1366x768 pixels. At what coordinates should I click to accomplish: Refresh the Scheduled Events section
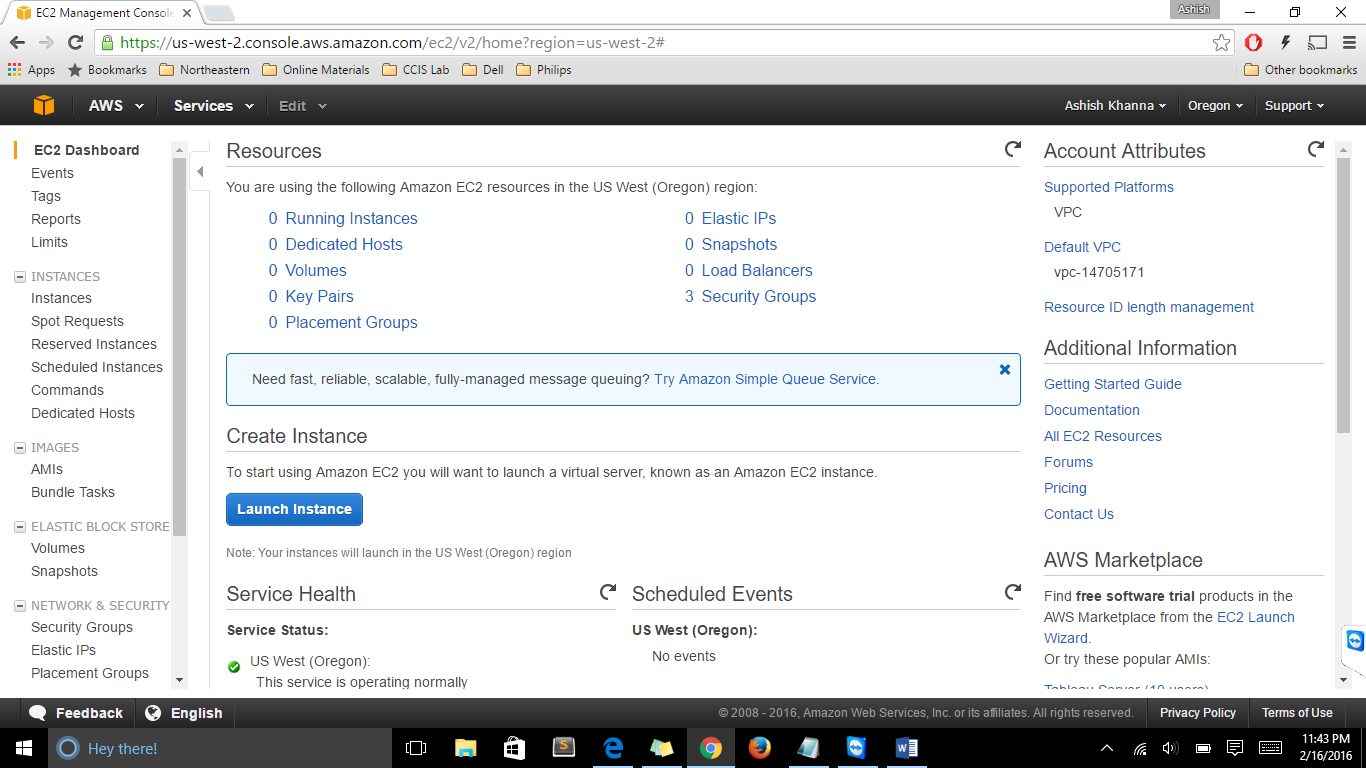tap(1013, 592)
